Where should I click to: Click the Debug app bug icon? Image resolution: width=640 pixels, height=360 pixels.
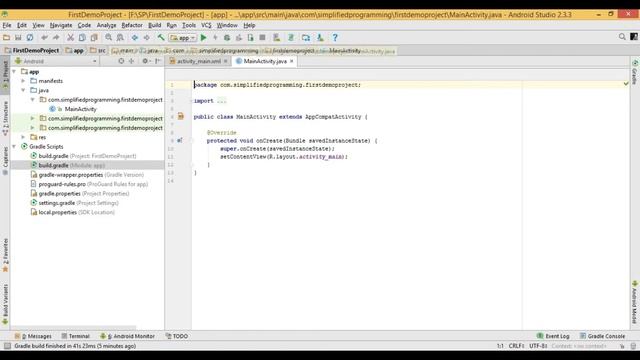[227, 38]
